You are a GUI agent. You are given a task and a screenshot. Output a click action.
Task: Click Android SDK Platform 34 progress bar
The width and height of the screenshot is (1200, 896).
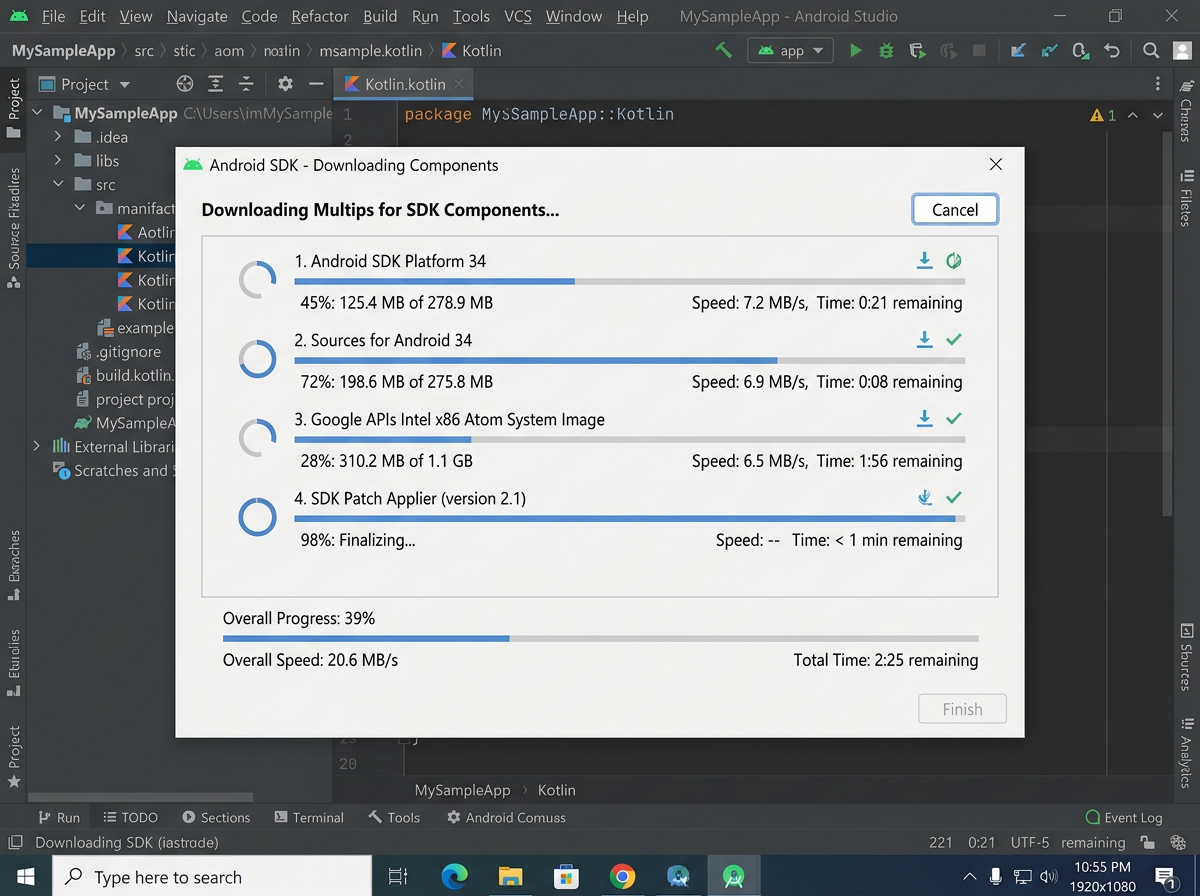click(630, 282)
